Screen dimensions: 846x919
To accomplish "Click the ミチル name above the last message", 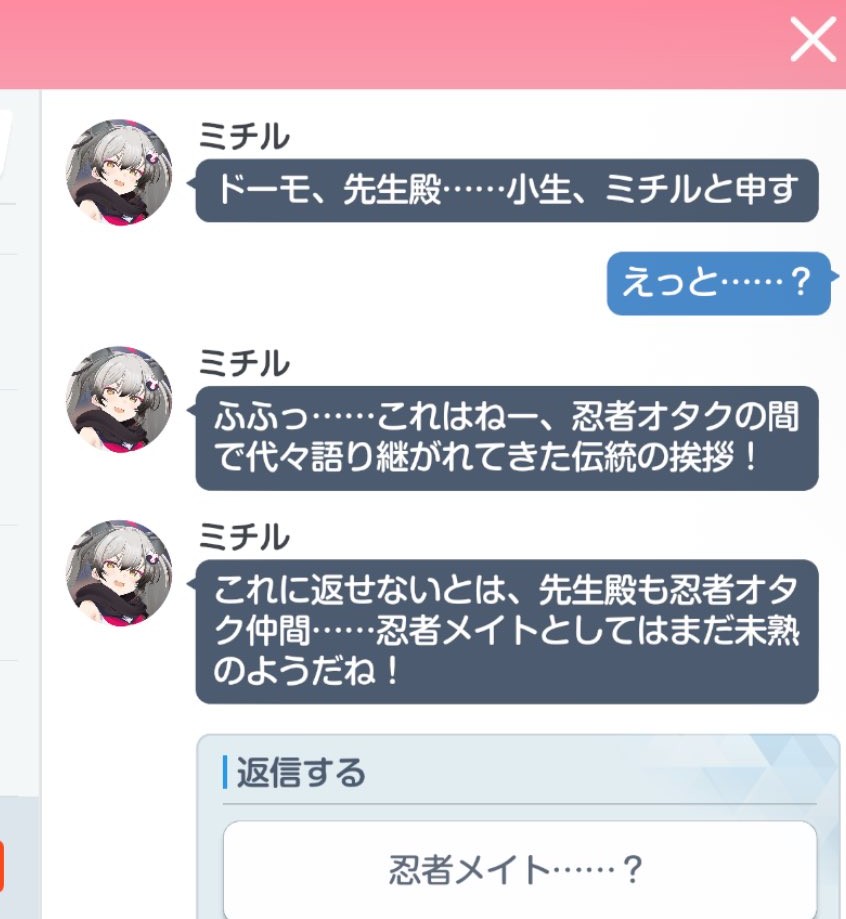I will [244, 536].
